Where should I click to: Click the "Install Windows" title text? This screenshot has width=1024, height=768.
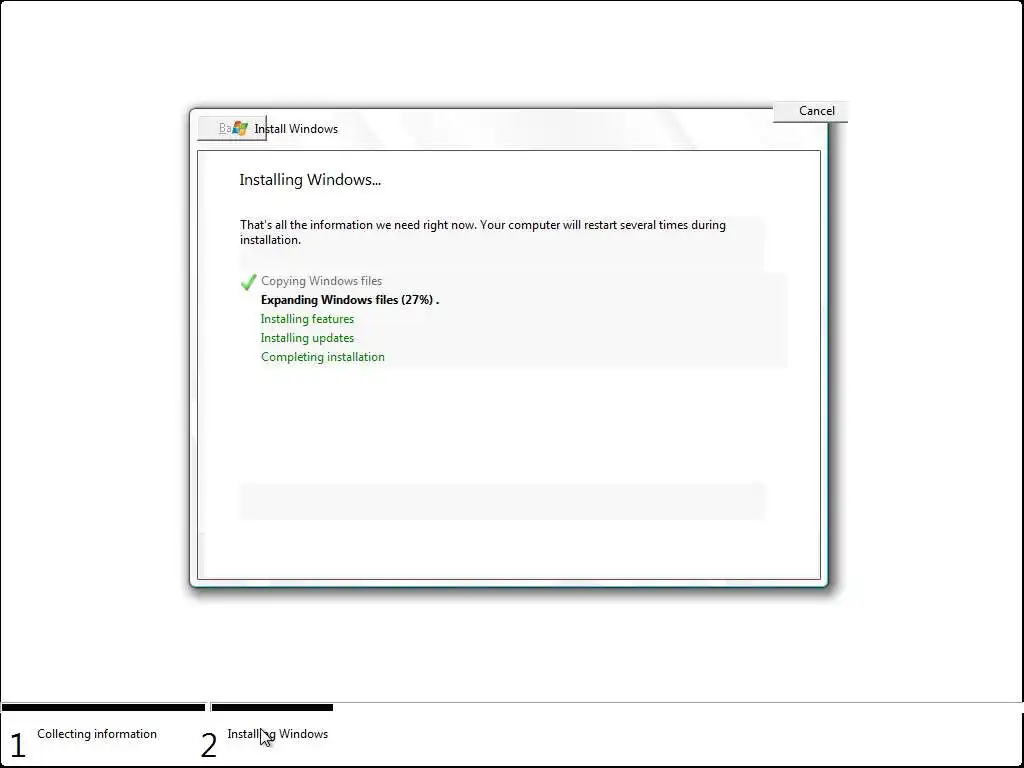296,129
